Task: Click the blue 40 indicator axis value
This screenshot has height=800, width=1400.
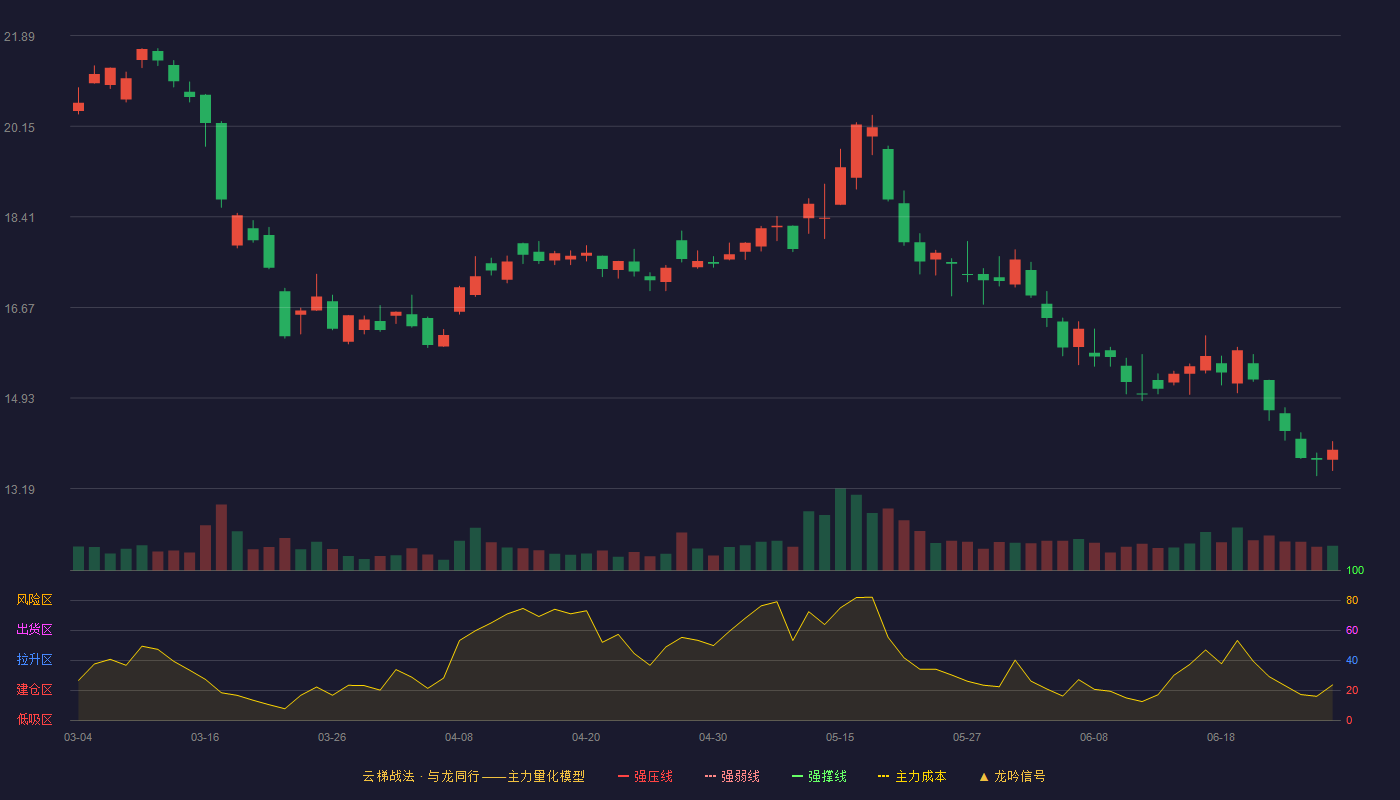Action: pos(1352,660)
